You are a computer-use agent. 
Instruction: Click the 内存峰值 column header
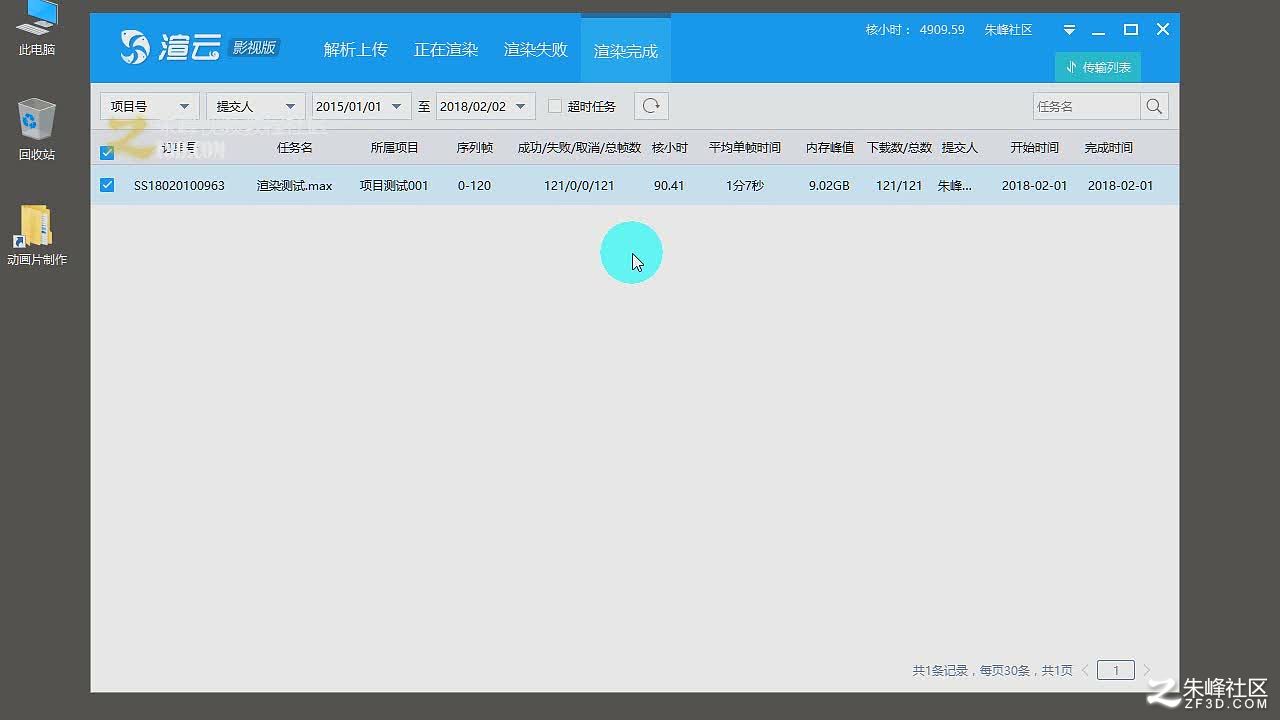830,148
